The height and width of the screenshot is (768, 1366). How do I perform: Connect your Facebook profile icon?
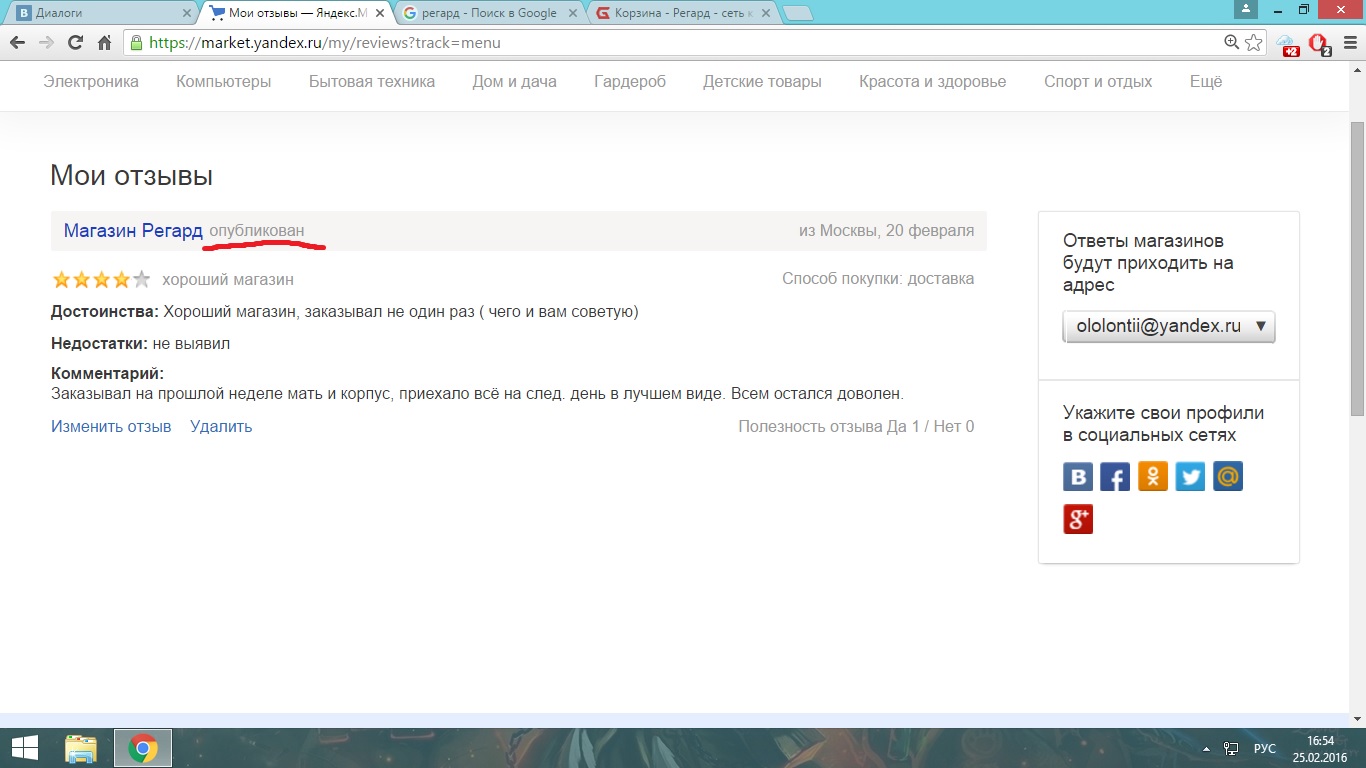[x=1115, y=477]
